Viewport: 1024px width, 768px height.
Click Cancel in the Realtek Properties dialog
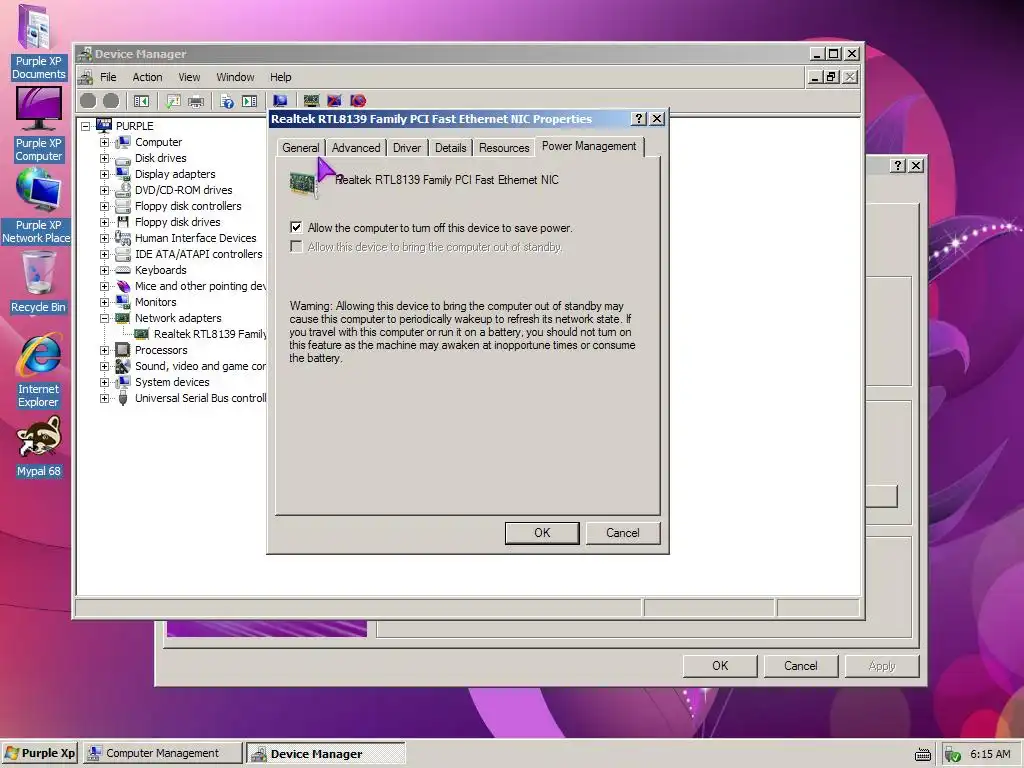point(622,533)
